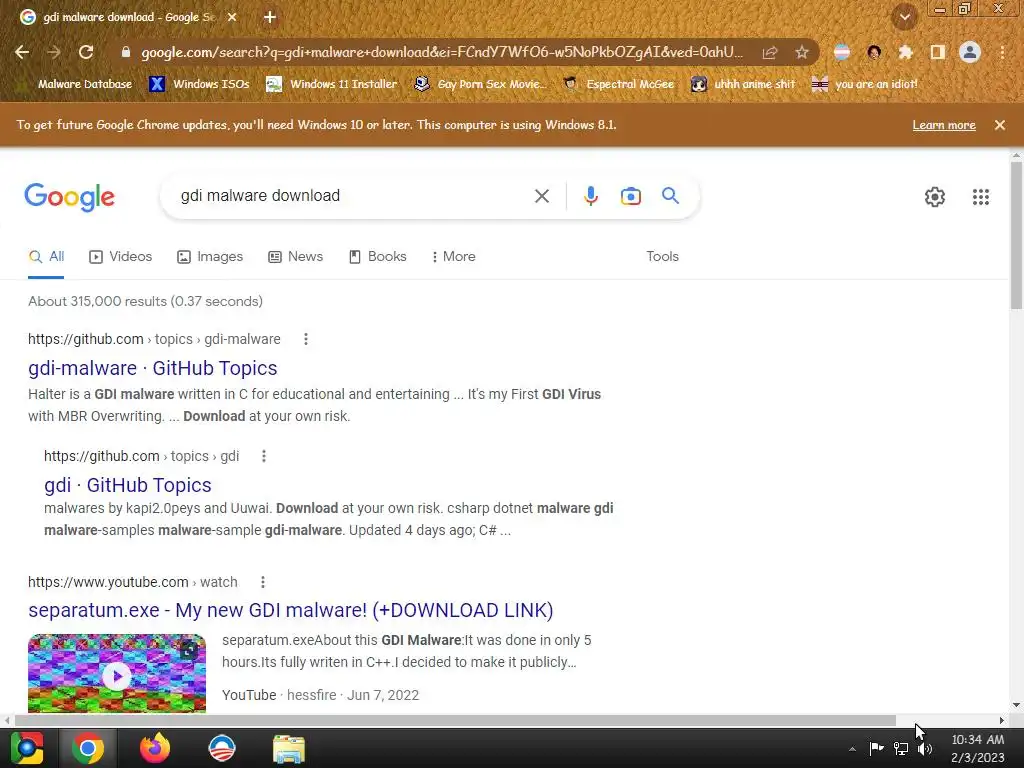Open the Chrome profile avatar
Viewport: 1024px width, 768px height.
(970, 52)
